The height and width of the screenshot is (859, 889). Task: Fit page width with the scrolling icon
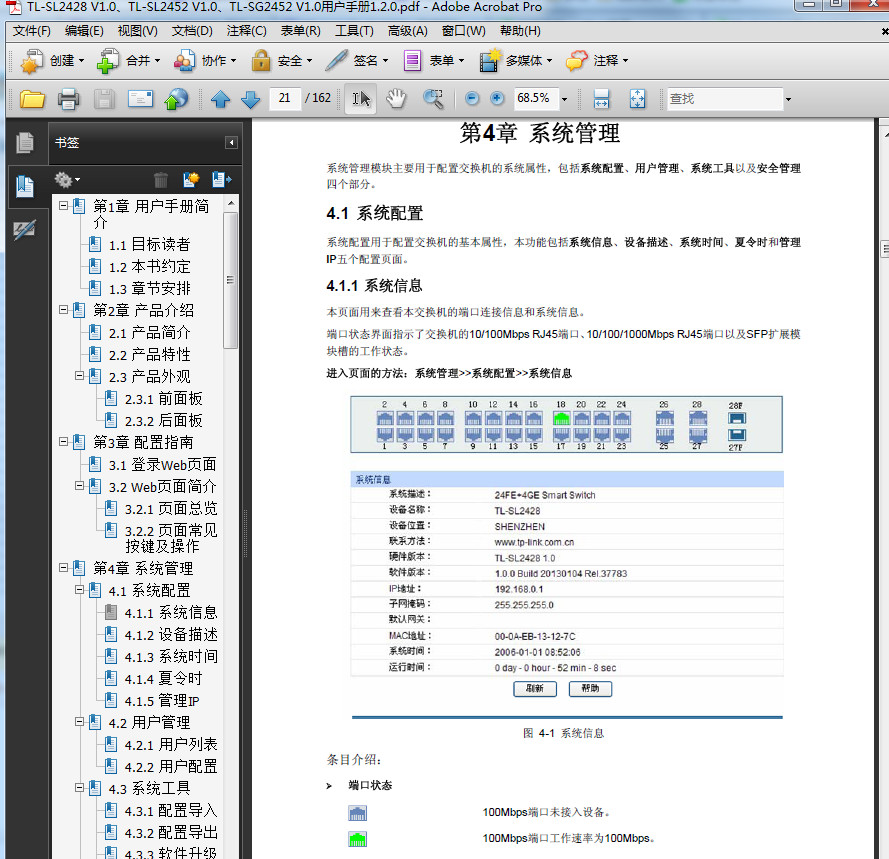point(601,99)
